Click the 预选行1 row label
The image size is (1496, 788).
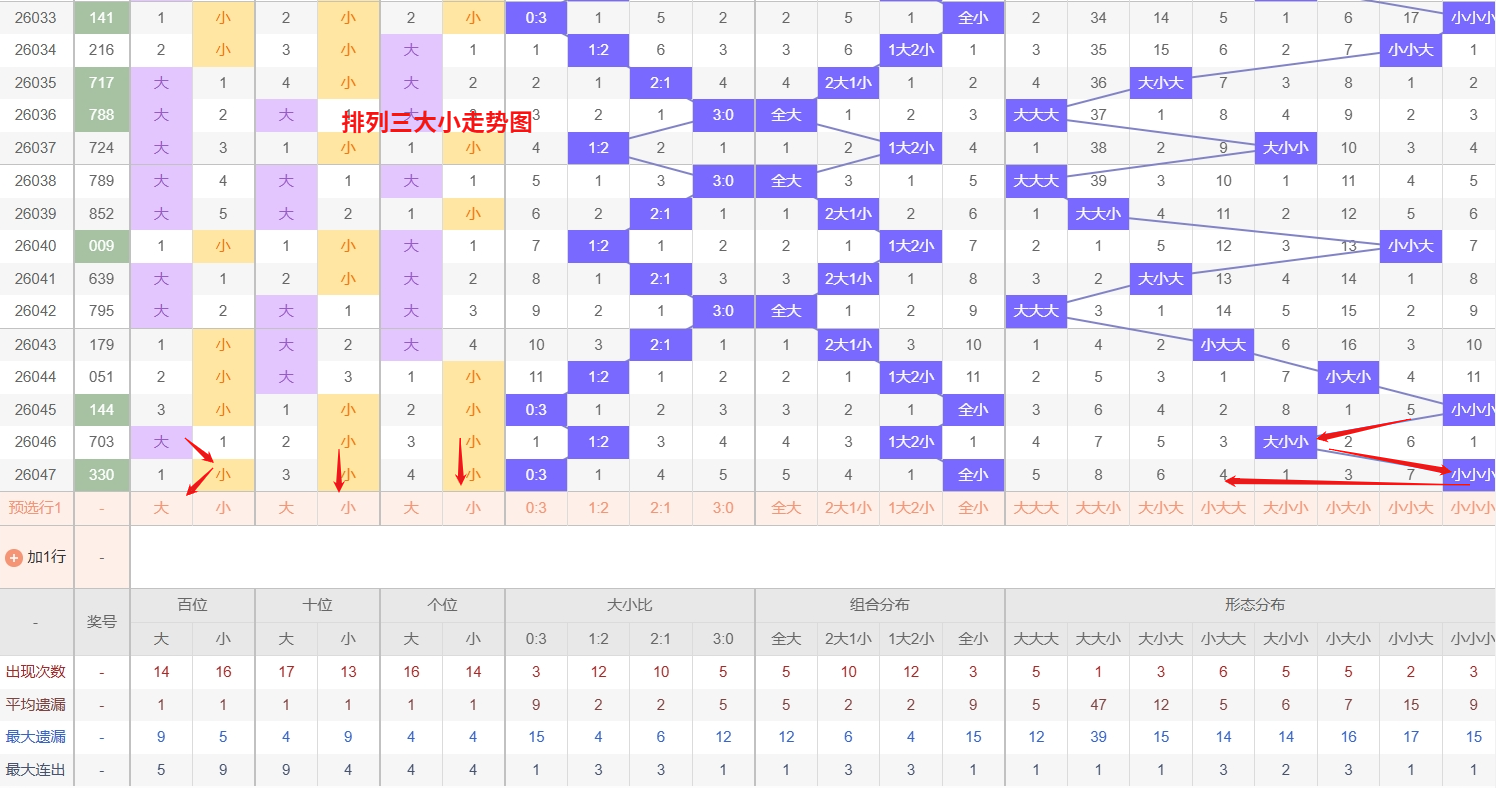(x=36, y=508)
